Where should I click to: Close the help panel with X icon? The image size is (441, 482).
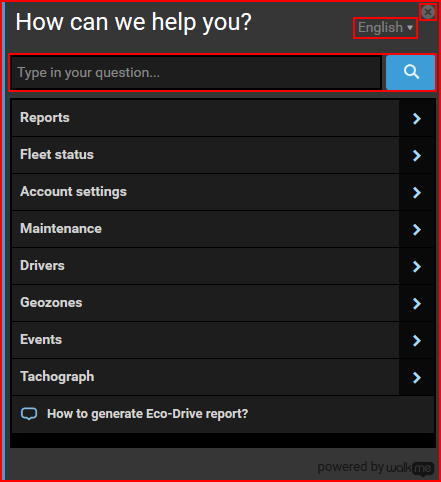tap(428, 12)
